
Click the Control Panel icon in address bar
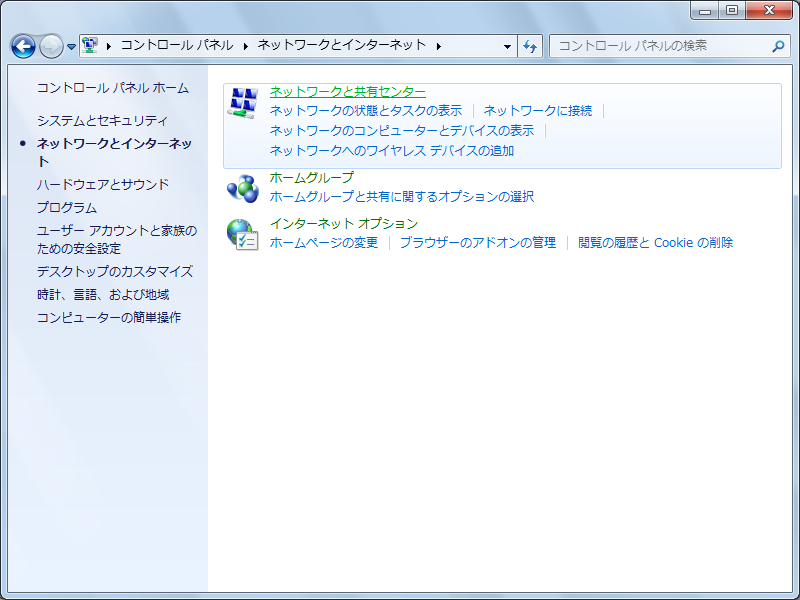click(x=90, y=45)
